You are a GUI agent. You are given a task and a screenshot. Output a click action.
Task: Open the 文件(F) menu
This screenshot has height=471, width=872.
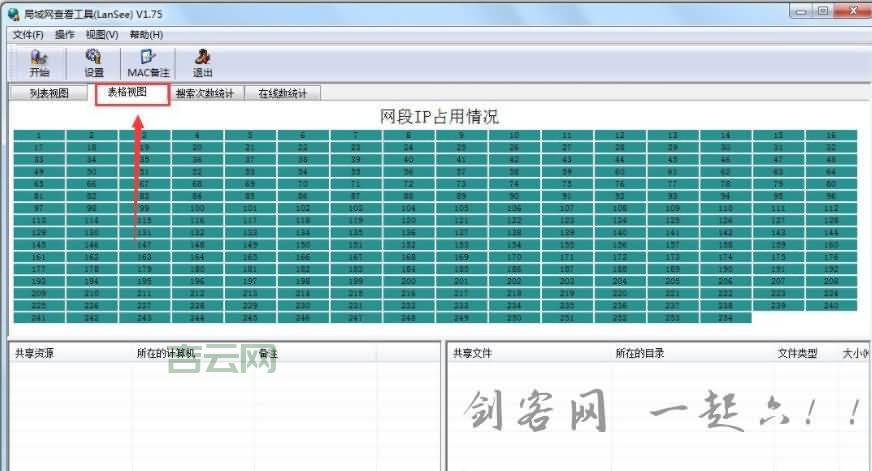point(28,34)
